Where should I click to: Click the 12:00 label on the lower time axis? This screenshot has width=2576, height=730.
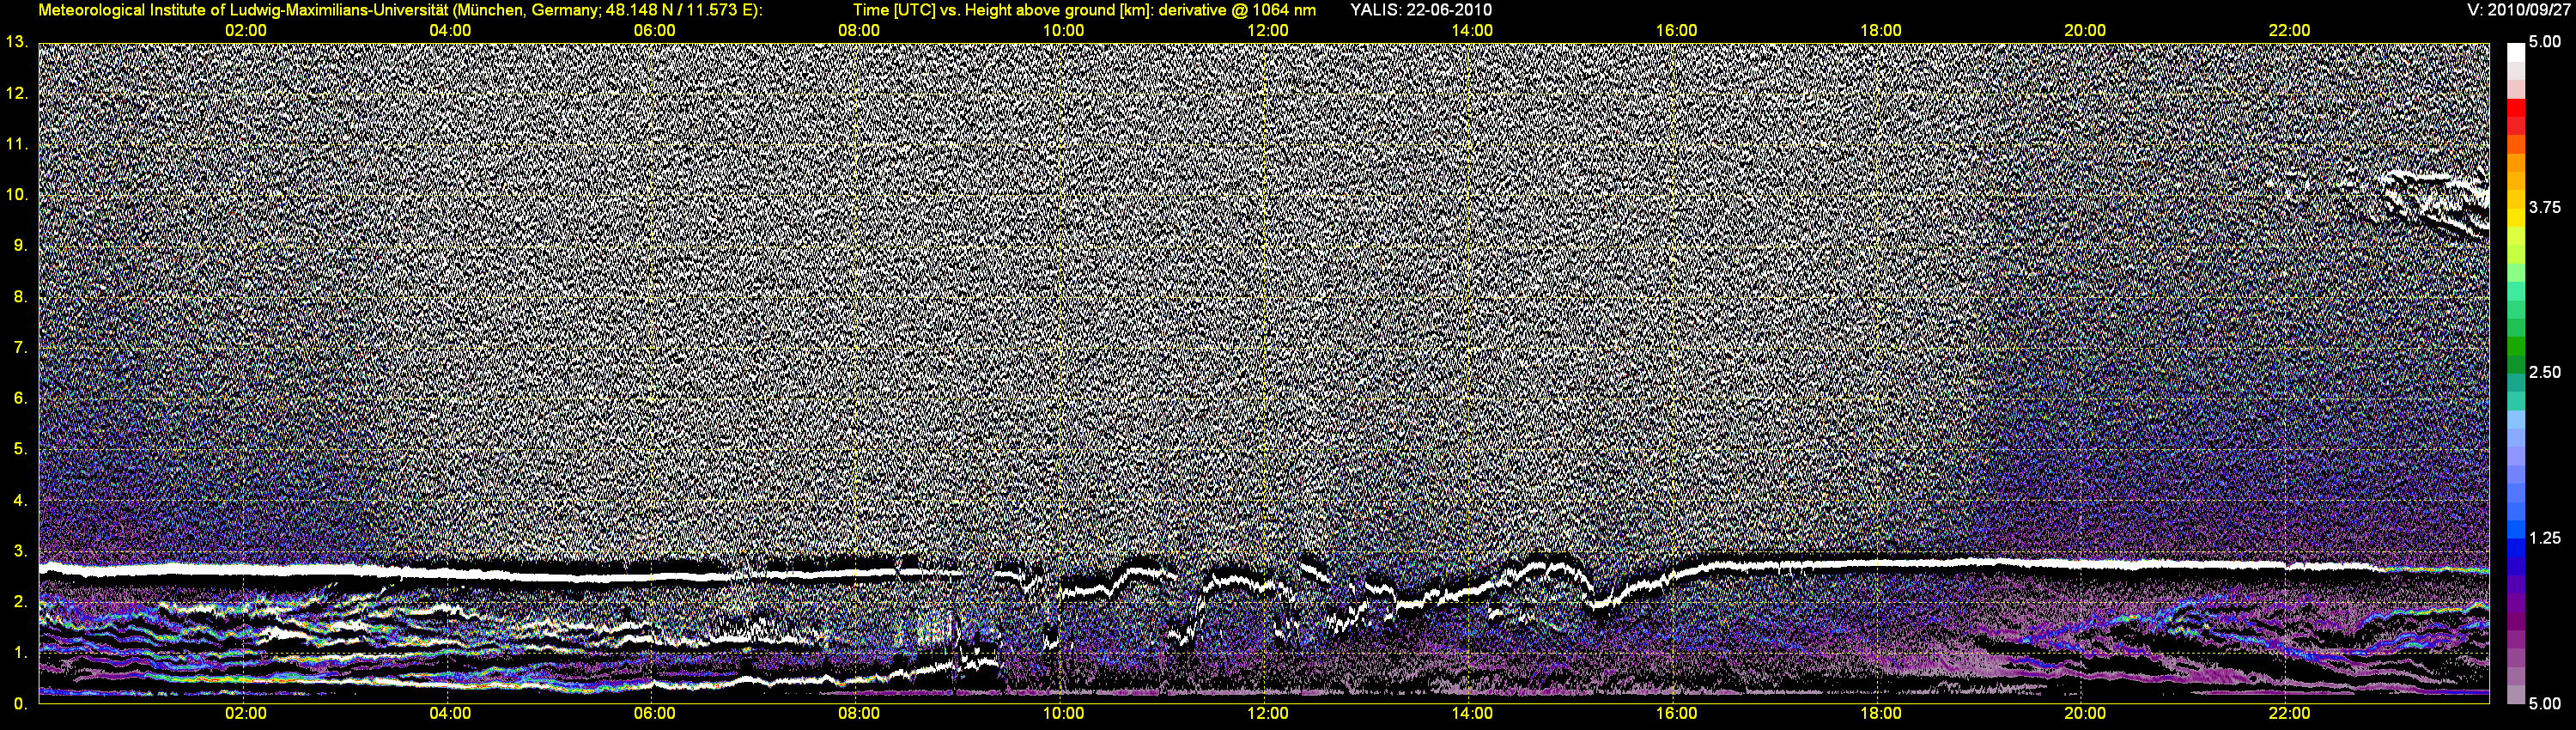click(1268, 714)
